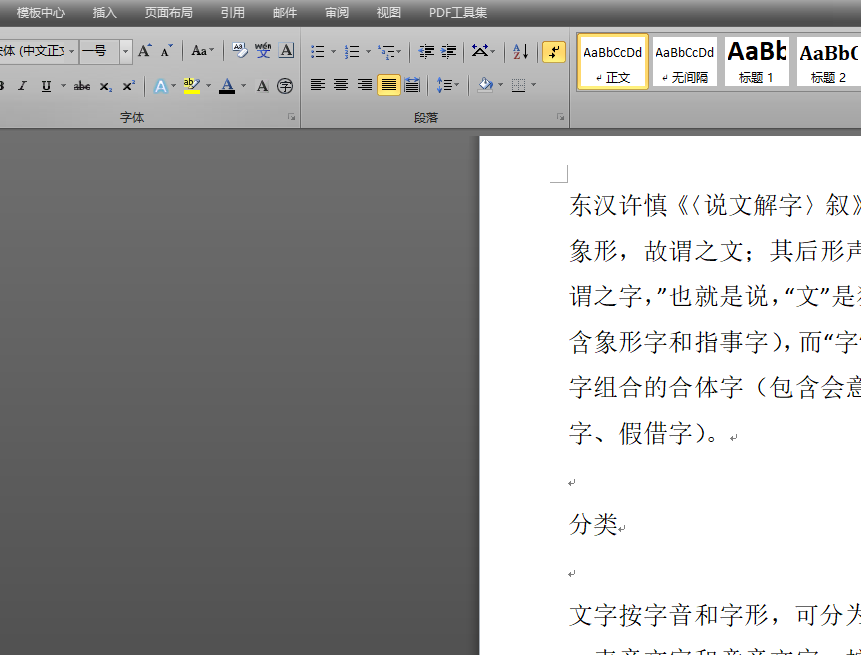Apply the Character Border icon
This screenshot has width=861, height=655.
pos(286,51)
